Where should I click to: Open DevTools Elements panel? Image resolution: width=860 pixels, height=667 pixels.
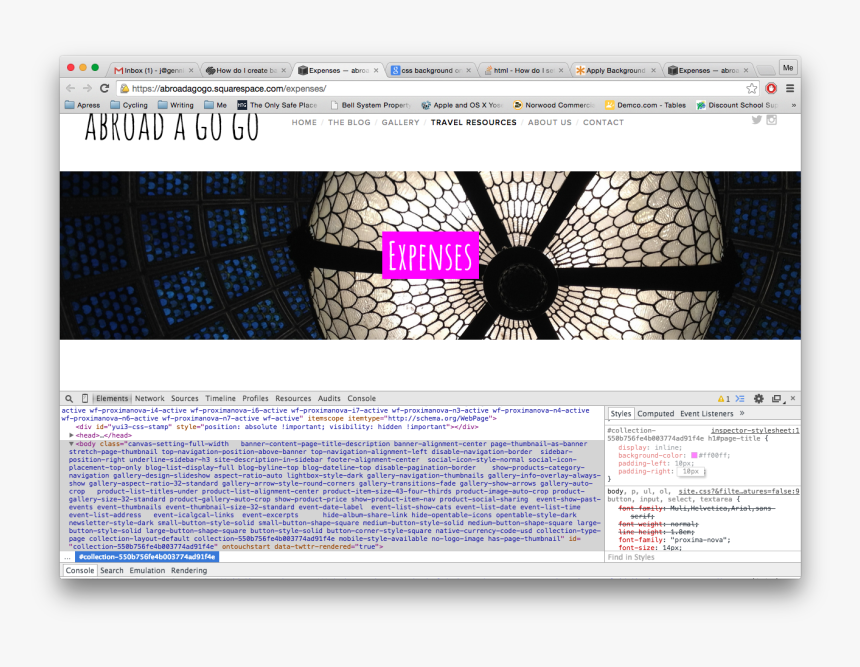[x=112, y=399]
